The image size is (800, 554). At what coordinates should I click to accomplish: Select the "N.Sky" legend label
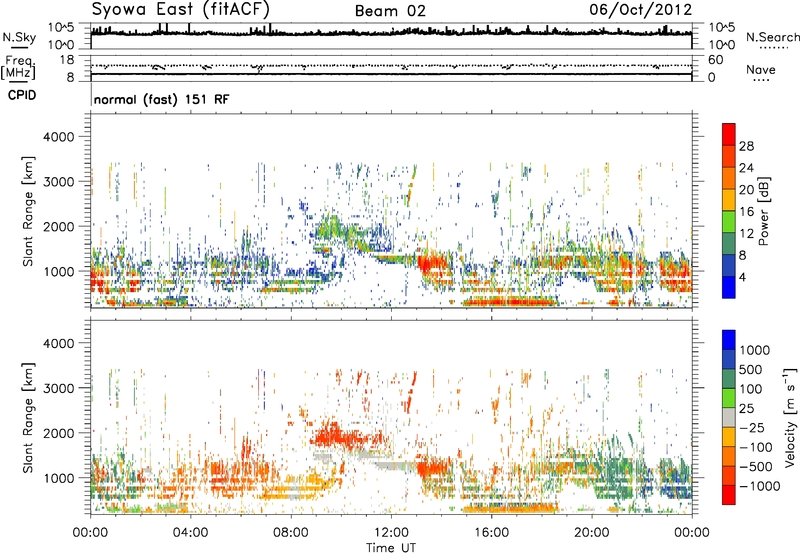click(x=19, y=37)
